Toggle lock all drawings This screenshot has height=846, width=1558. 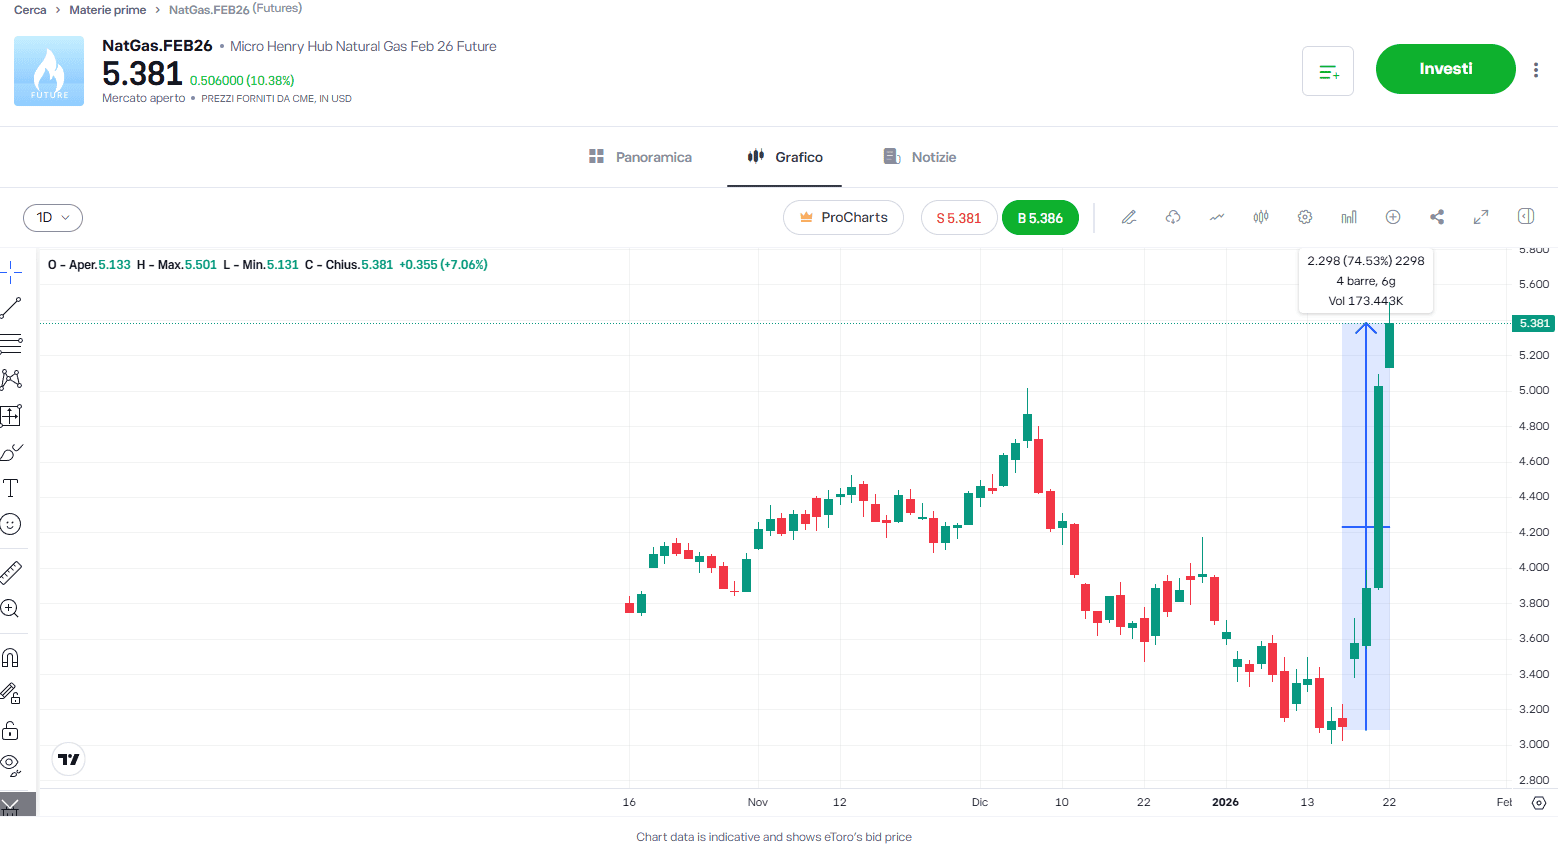11,730
